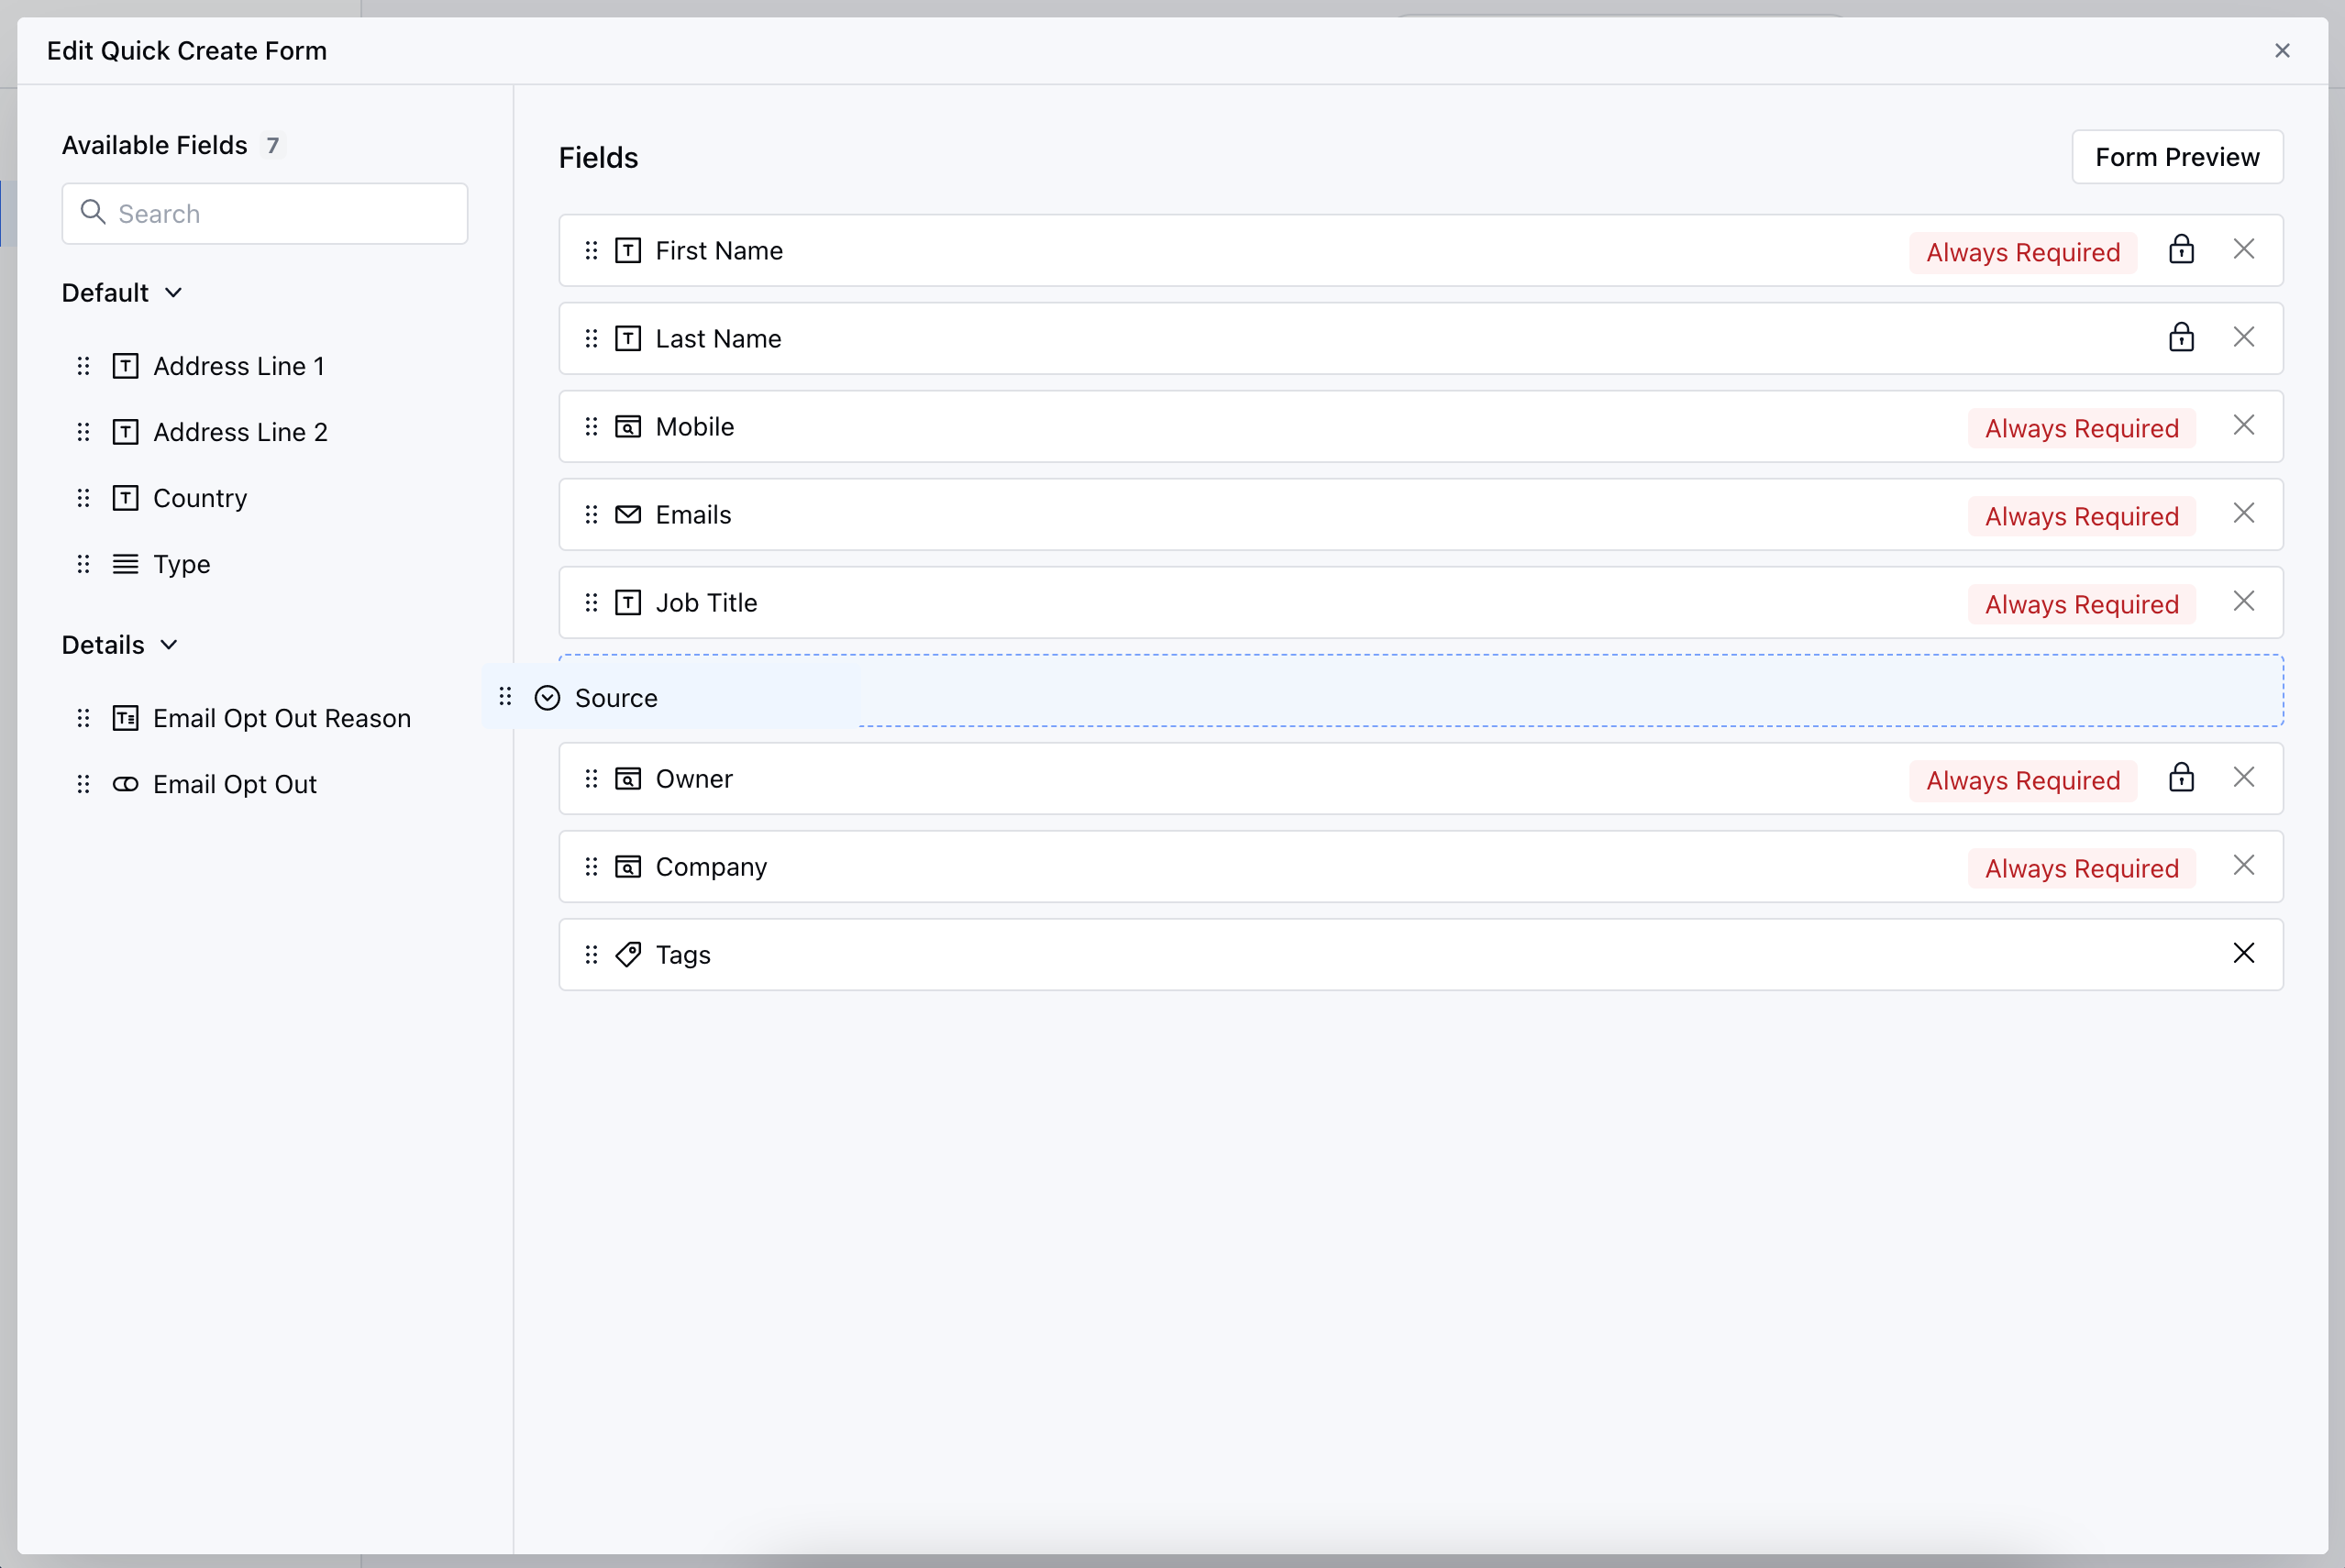Click Always Required badge on Company row
2345x1568 pixels.
tap(2081, 868)
